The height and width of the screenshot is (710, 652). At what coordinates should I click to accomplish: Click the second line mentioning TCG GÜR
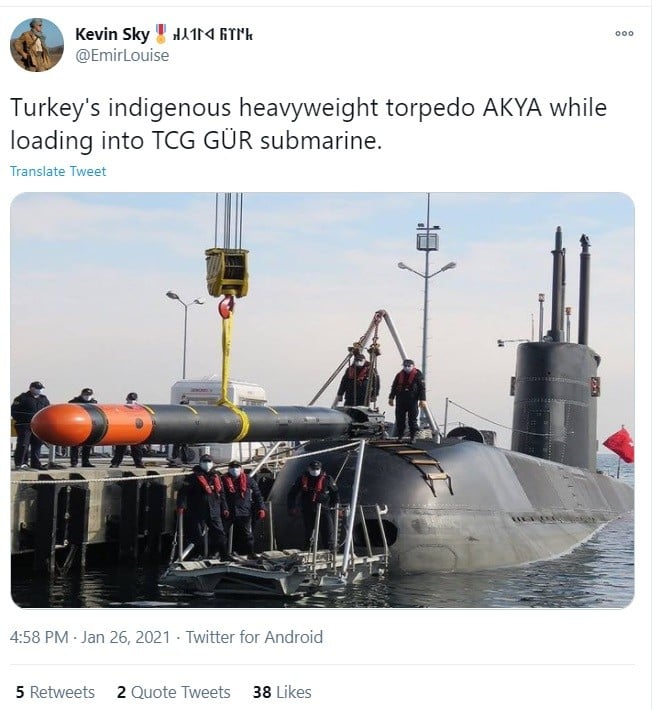tap(196, 140)
